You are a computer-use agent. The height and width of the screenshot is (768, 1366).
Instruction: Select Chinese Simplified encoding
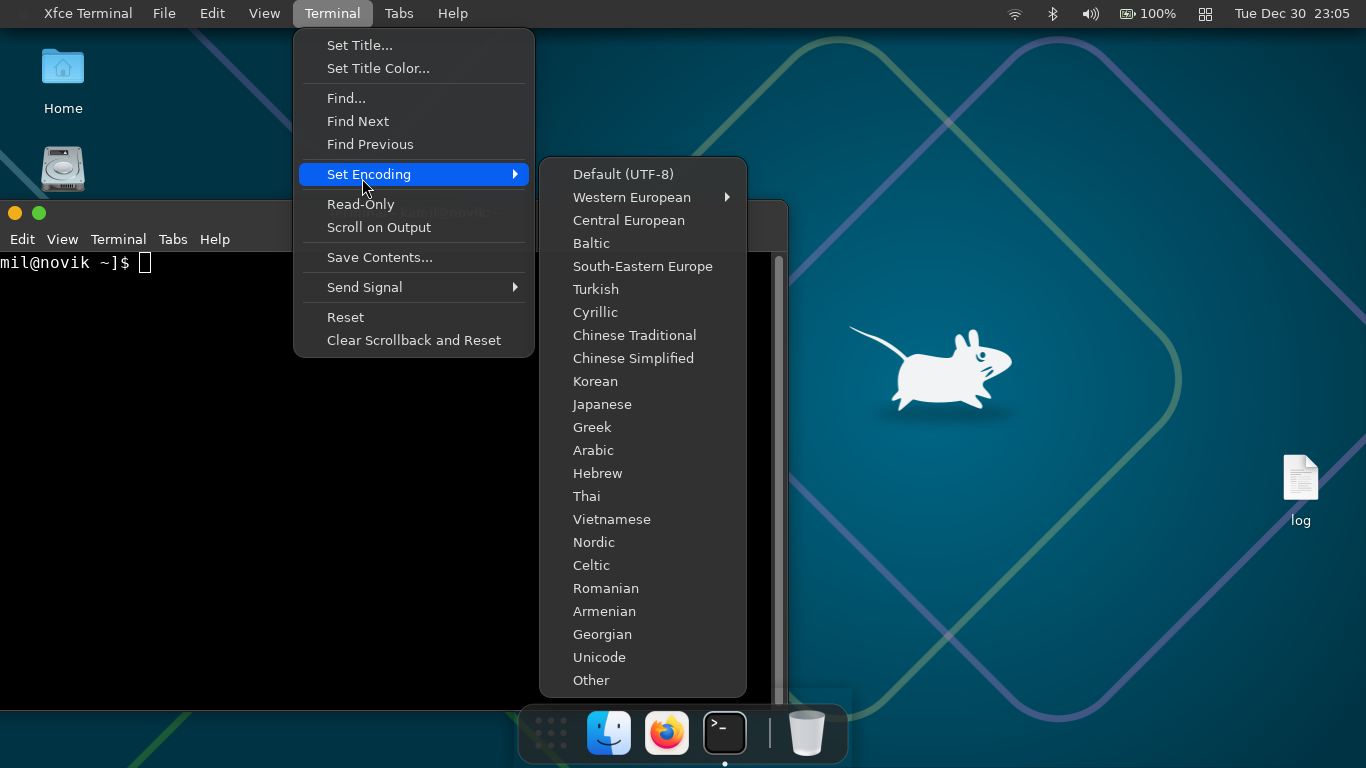tap(643, 358)
